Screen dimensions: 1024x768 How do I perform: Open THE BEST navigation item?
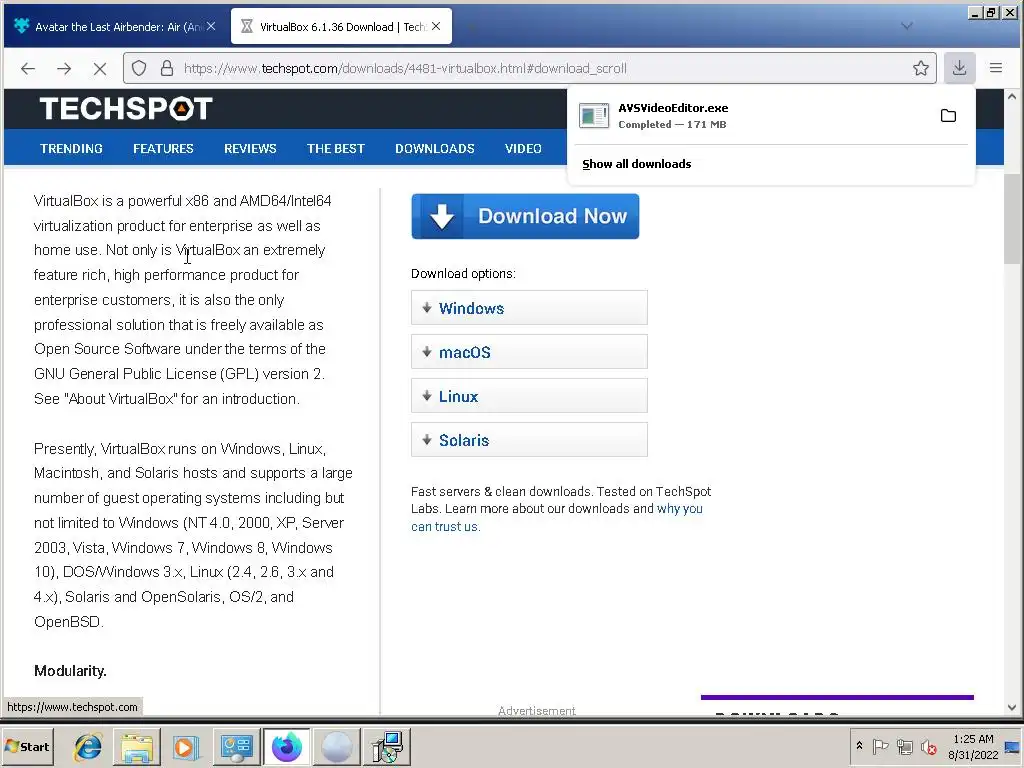click(336, 148)
